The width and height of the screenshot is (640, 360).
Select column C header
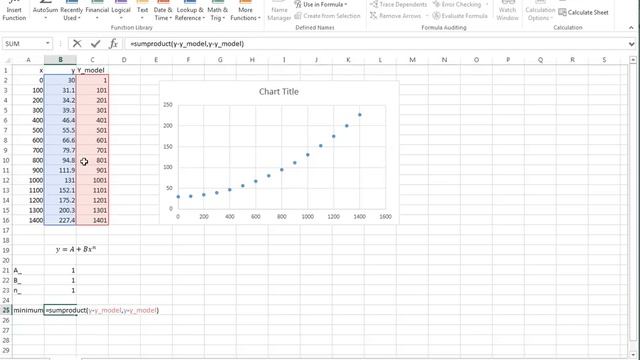(x=92, y=60)
